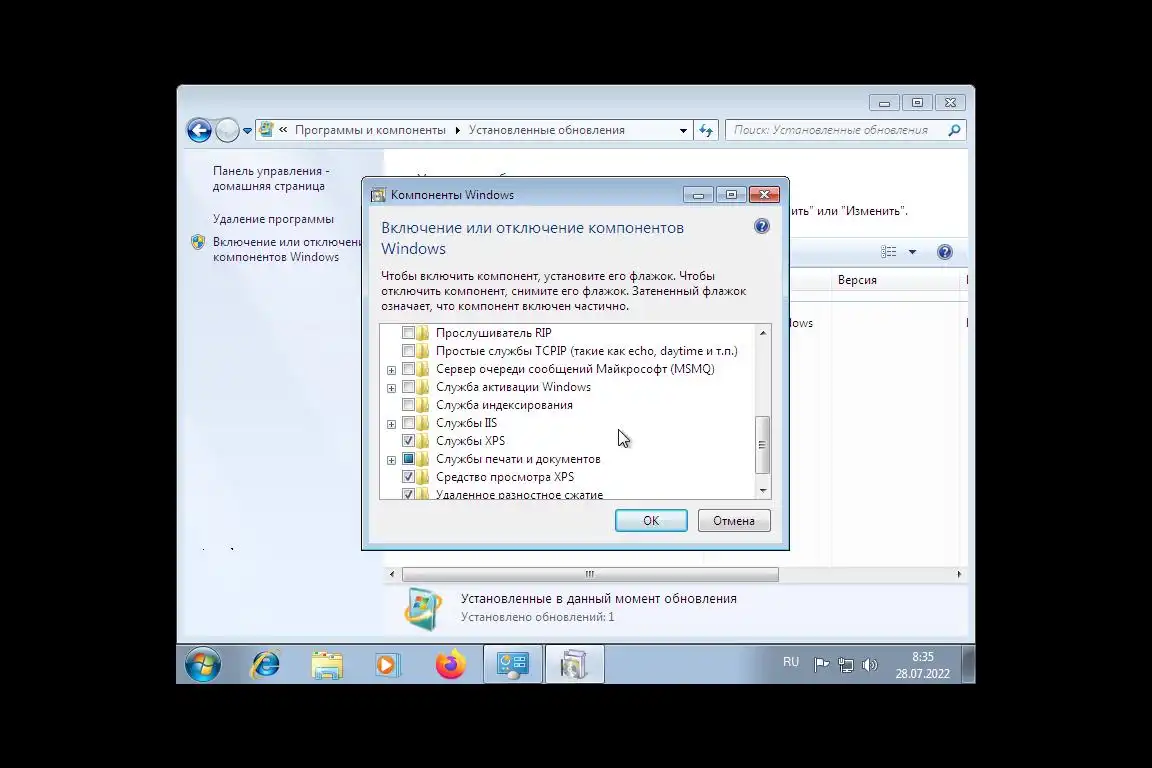Toggle the 'Служба активации Windows' checkbox
Image resolution: width=1152 pixels, height=768 pixels.
click(408, 387)
